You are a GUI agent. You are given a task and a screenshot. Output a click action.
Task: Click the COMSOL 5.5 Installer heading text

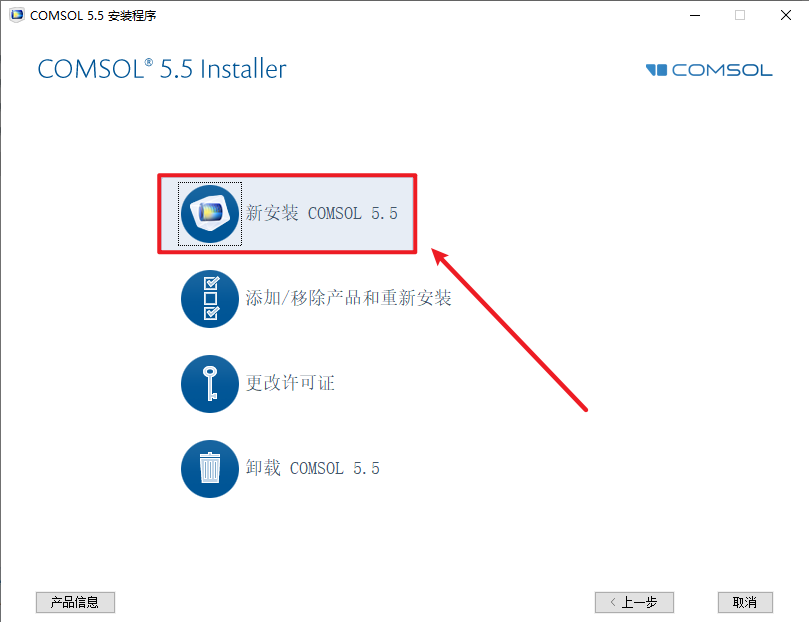[161, 69]
